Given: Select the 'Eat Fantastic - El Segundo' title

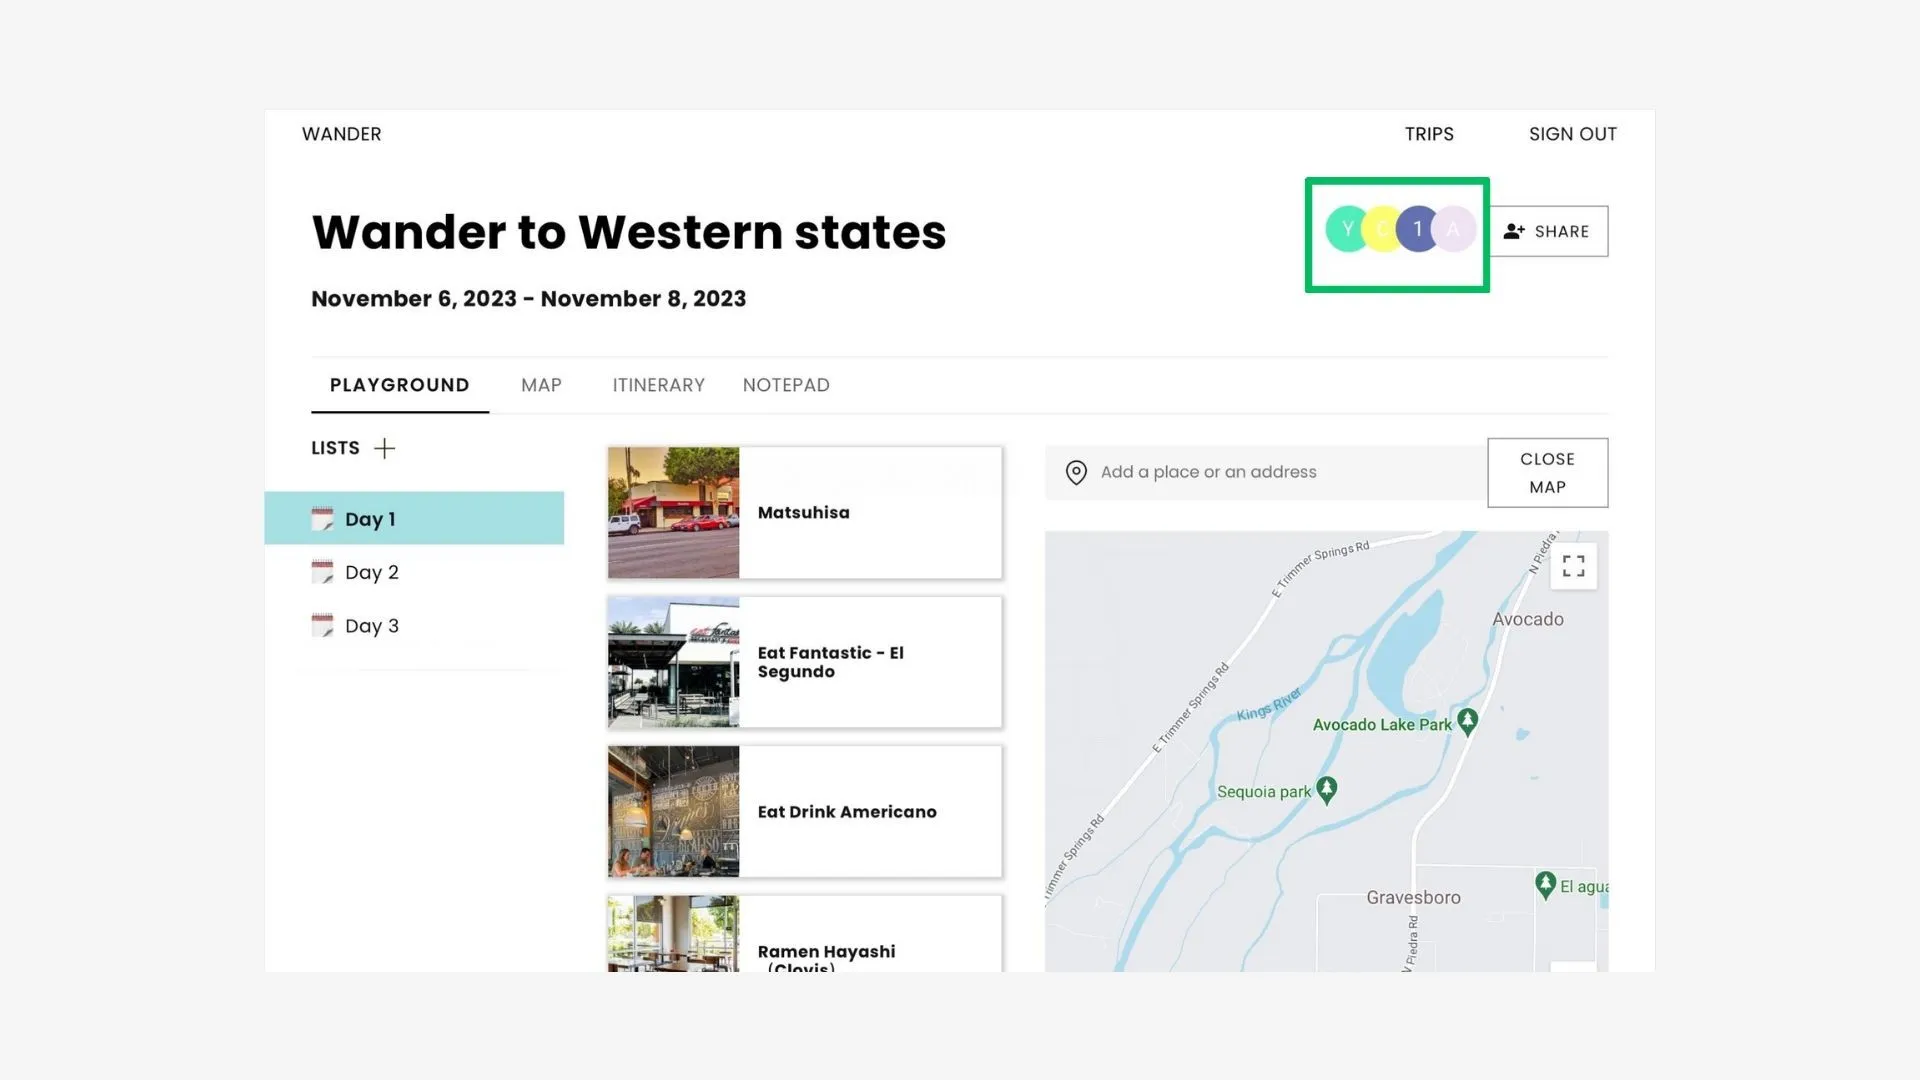Looking at the screenshot, I should coord(830,662).
